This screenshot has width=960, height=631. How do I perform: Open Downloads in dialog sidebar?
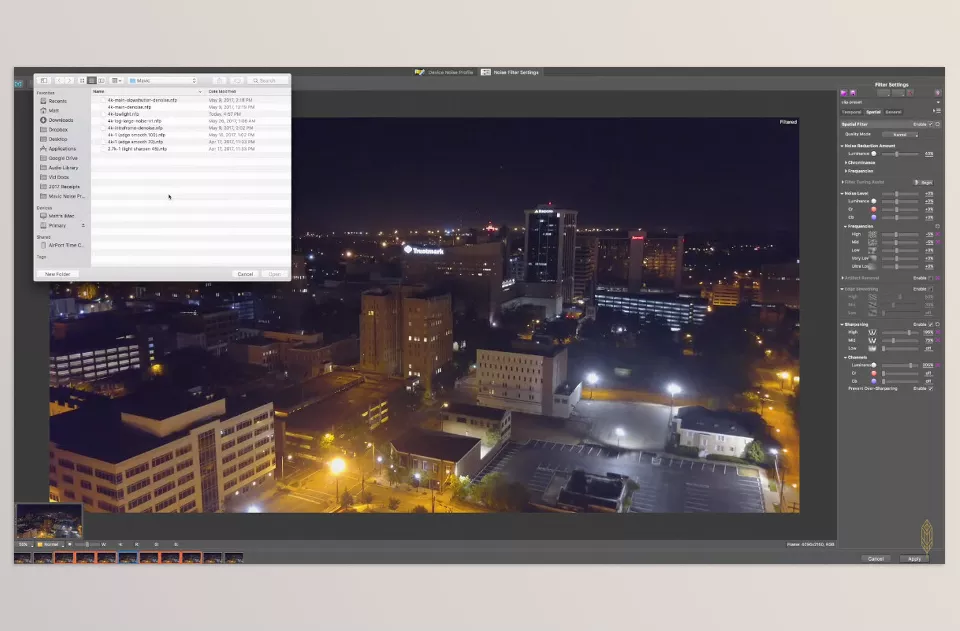[x=61, y=120]
